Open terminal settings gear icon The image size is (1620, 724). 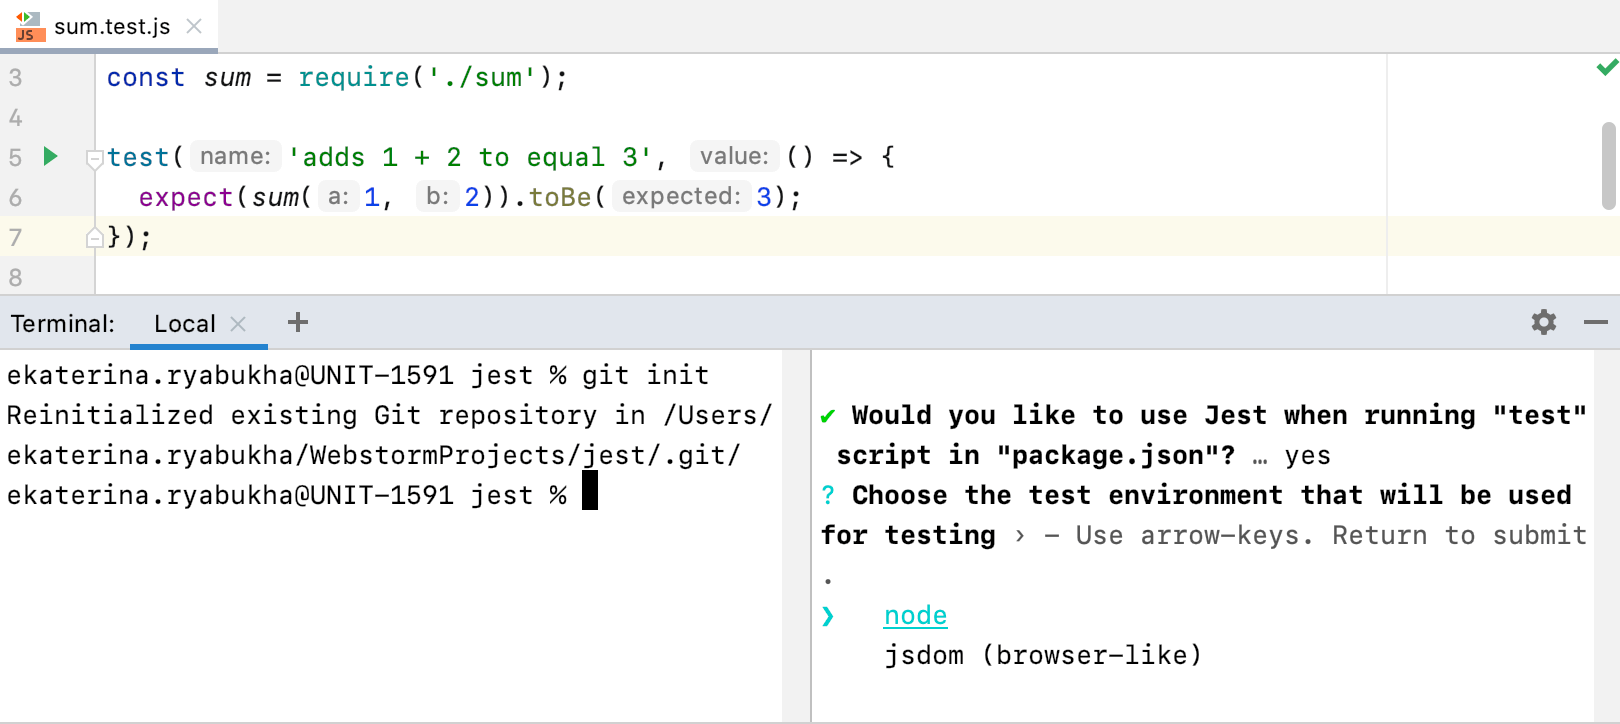click(1544, 322)
